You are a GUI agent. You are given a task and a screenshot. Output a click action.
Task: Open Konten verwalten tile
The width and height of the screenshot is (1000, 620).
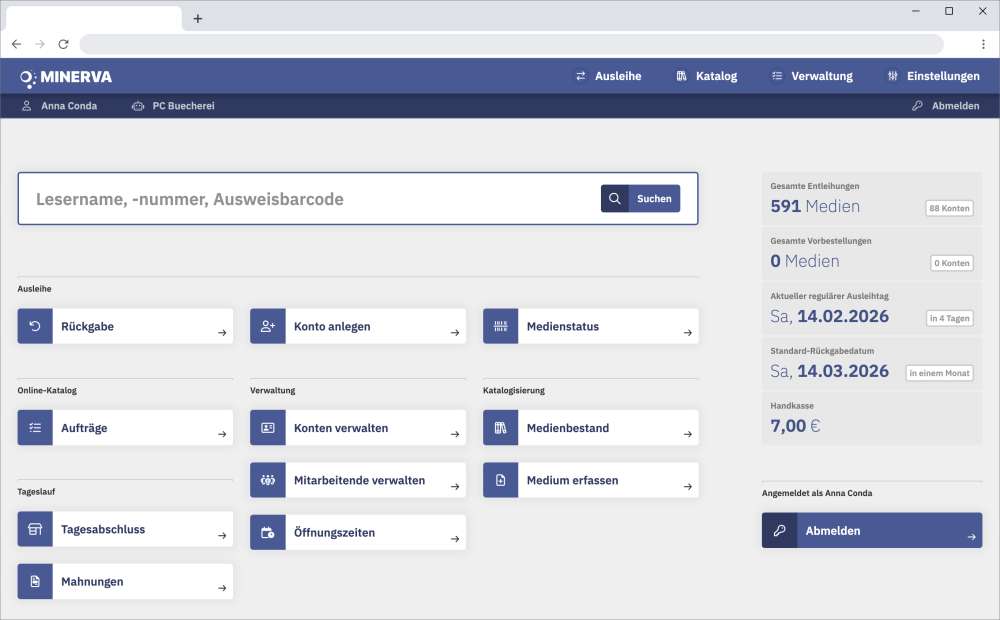click(x=358, y=428)
